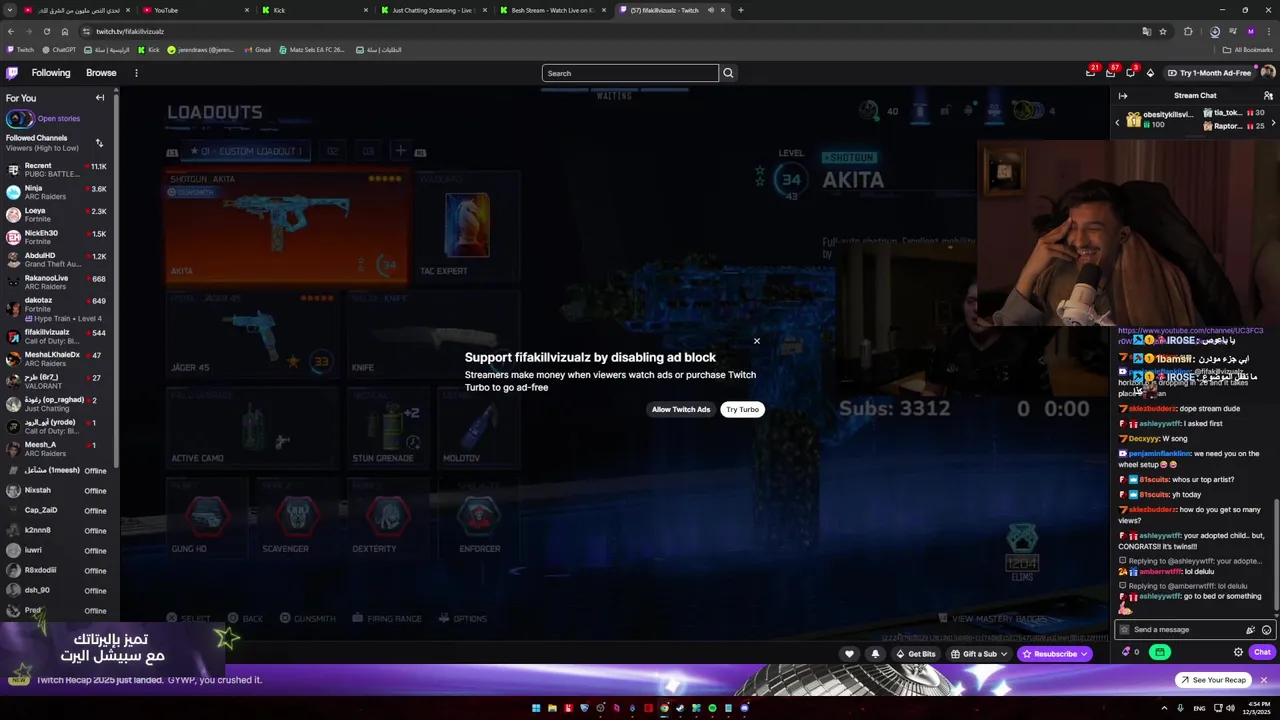Open NickEh30 channel in sidebar
Viewport: 1280px width, 720px height.
point(57,237)
